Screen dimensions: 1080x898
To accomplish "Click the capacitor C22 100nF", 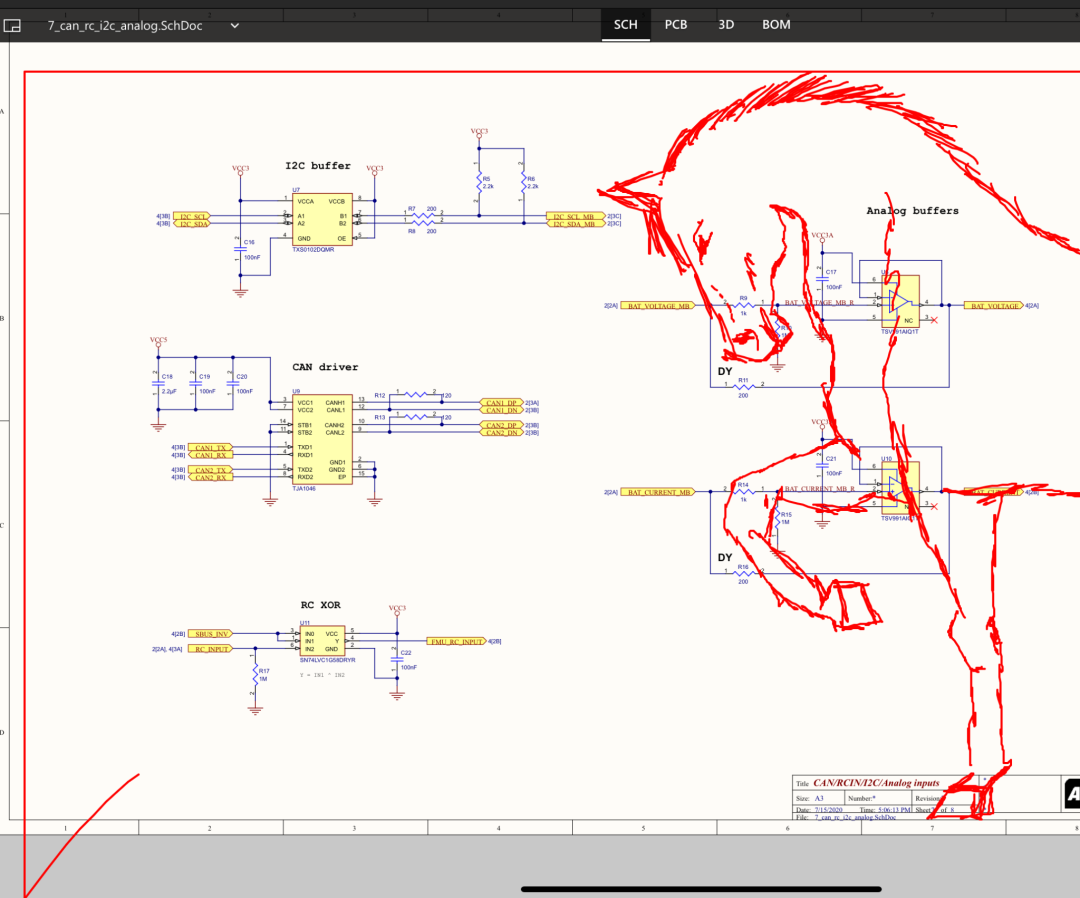I will [x=397, y=660].
